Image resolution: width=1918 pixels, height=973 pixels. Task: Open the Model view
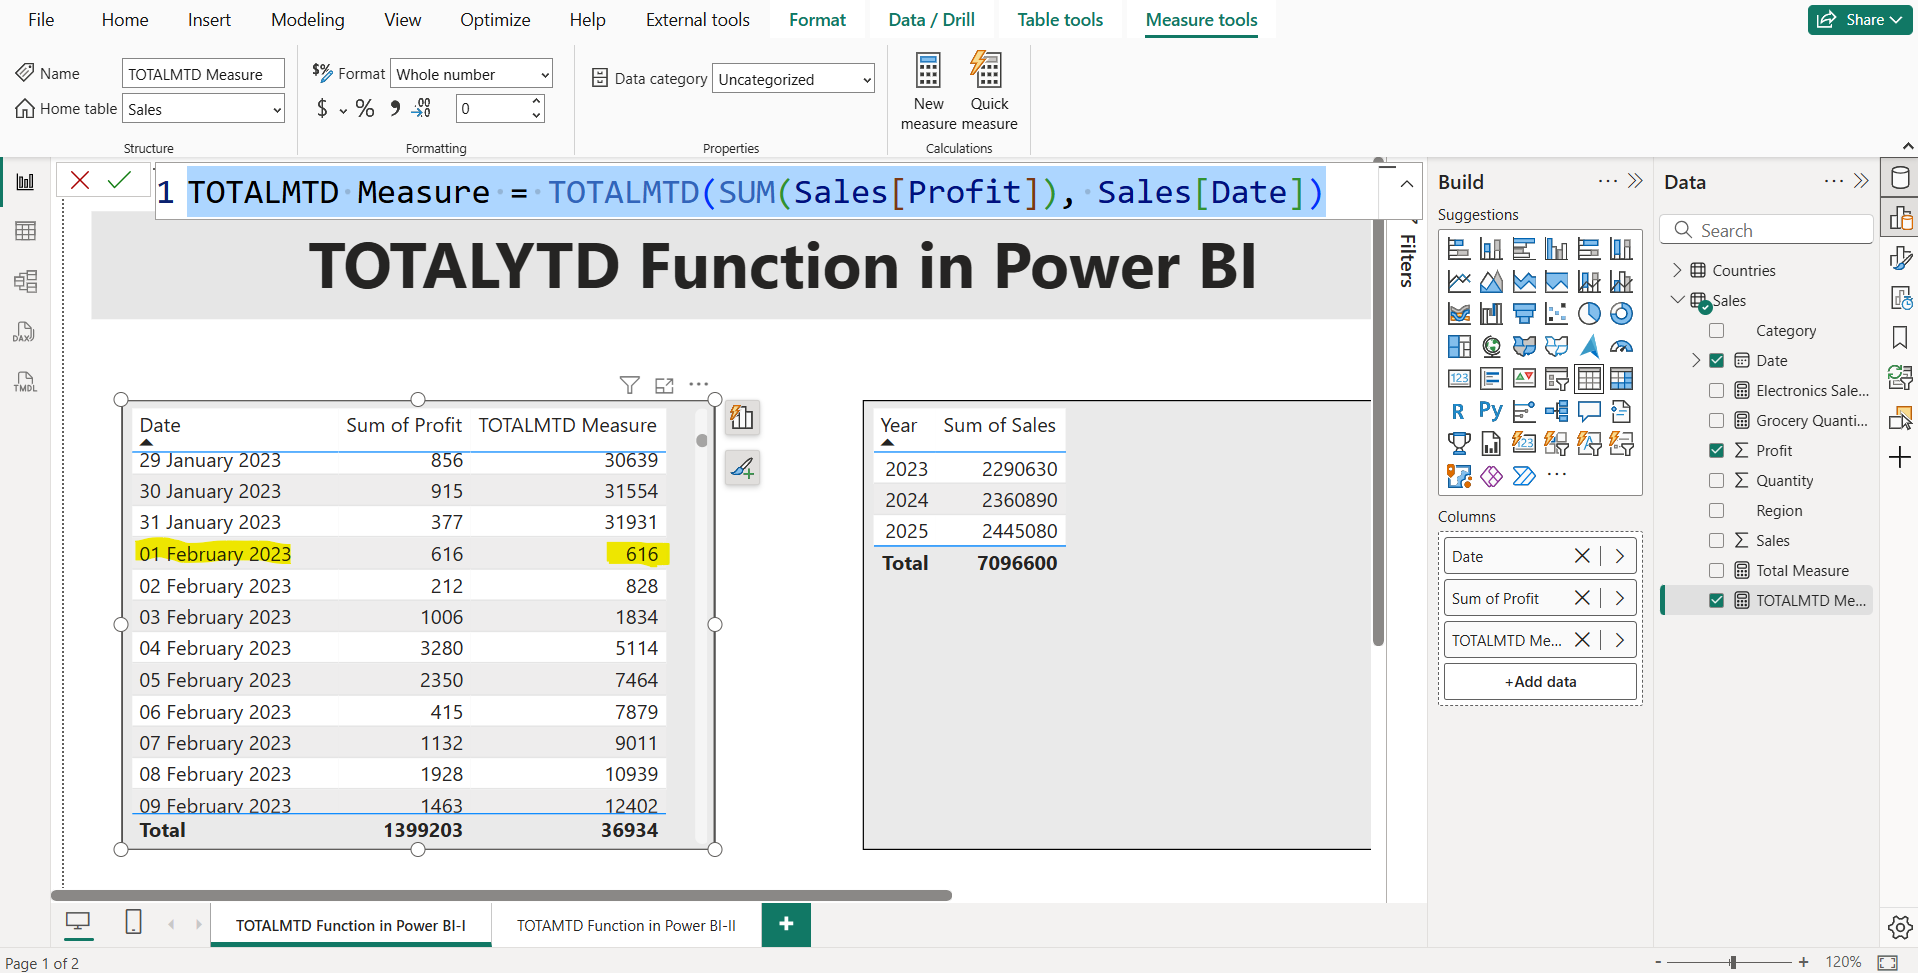click(25, 281)
